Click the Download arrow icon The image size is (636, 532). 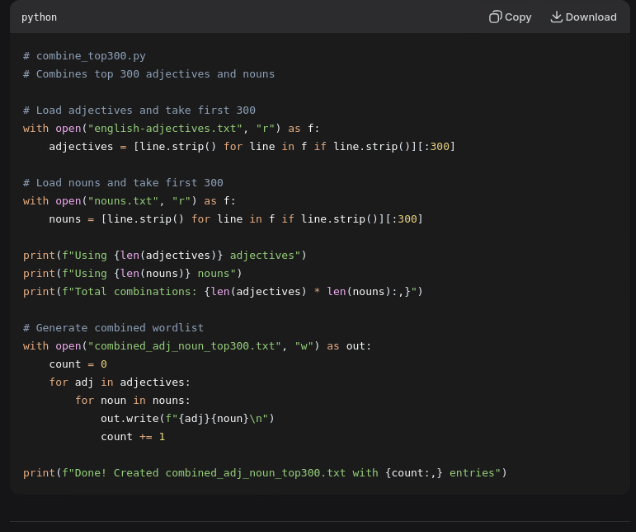click(x=556, y=17)
